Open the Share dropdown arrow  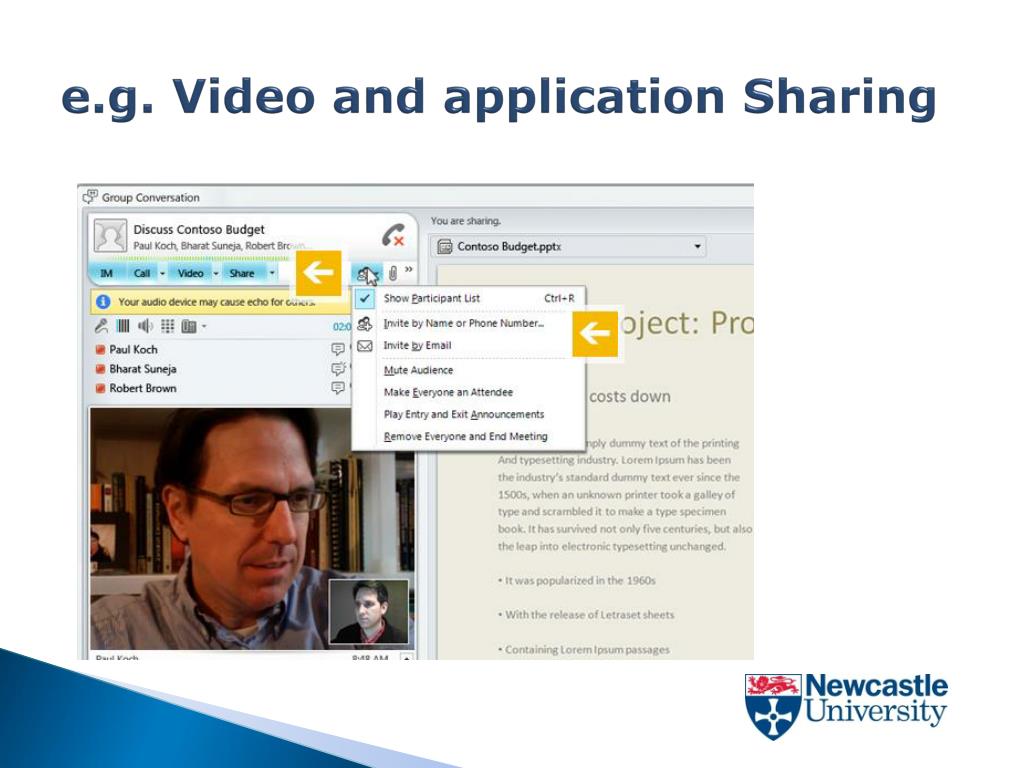click(x=272, y=274)
